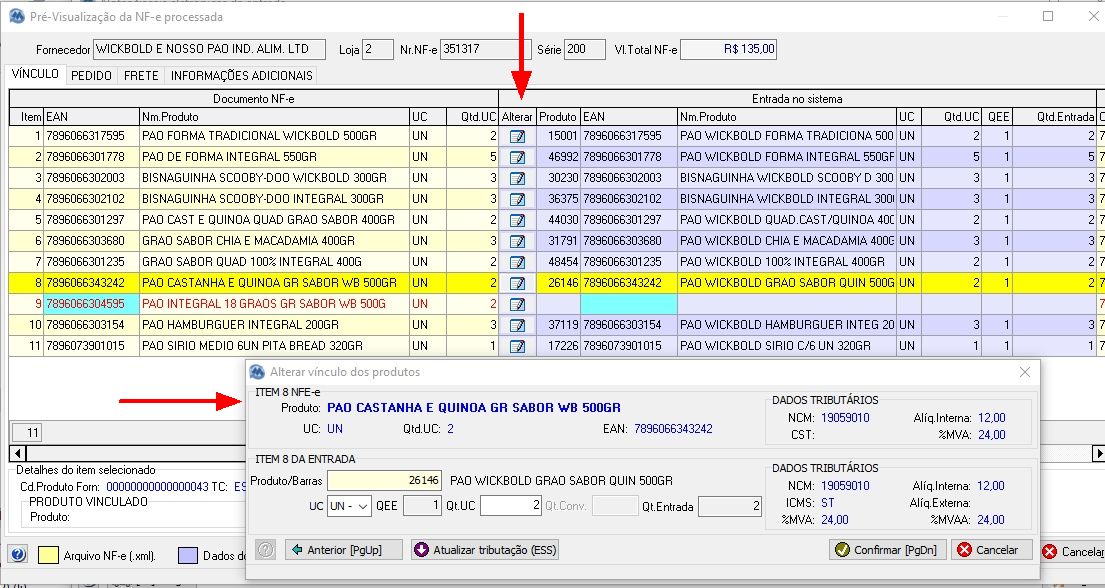Click the Item column header
Image resolution: width=1105 pixels, height=588 pixels.
coord(27,117)
